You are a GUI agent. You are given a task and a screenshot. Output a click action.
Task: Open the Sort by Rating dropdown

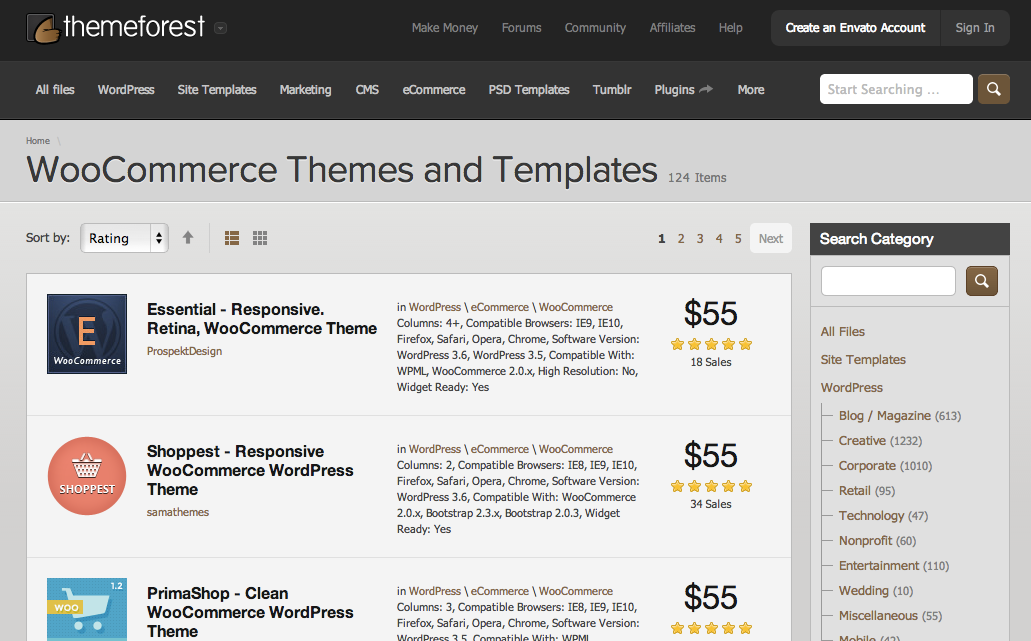125,238
